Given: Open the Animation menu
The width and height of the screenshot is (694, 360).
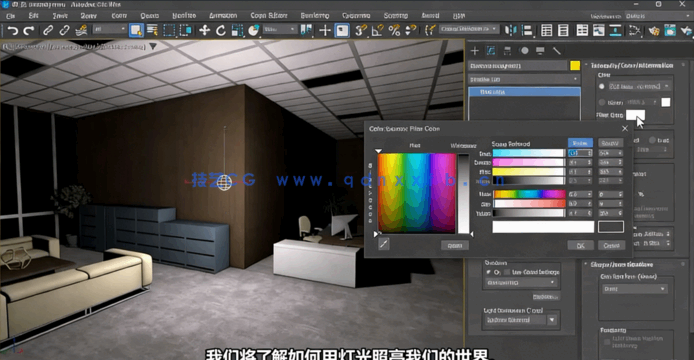Looking at the screenshot, I should click(223, 15).
